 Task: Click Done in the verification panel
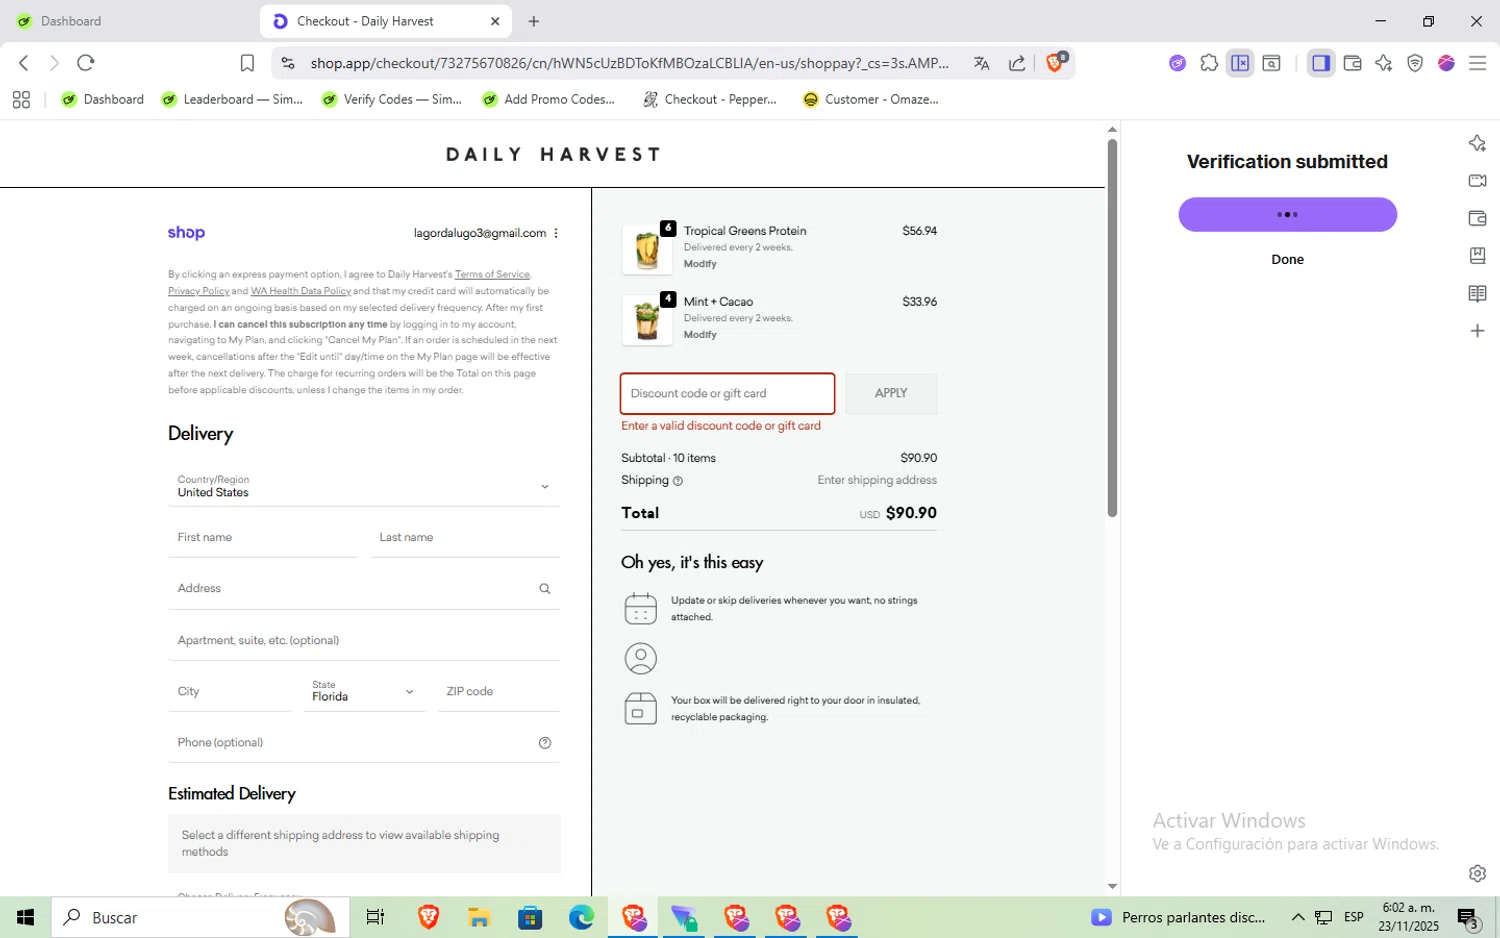[1287, 259]
